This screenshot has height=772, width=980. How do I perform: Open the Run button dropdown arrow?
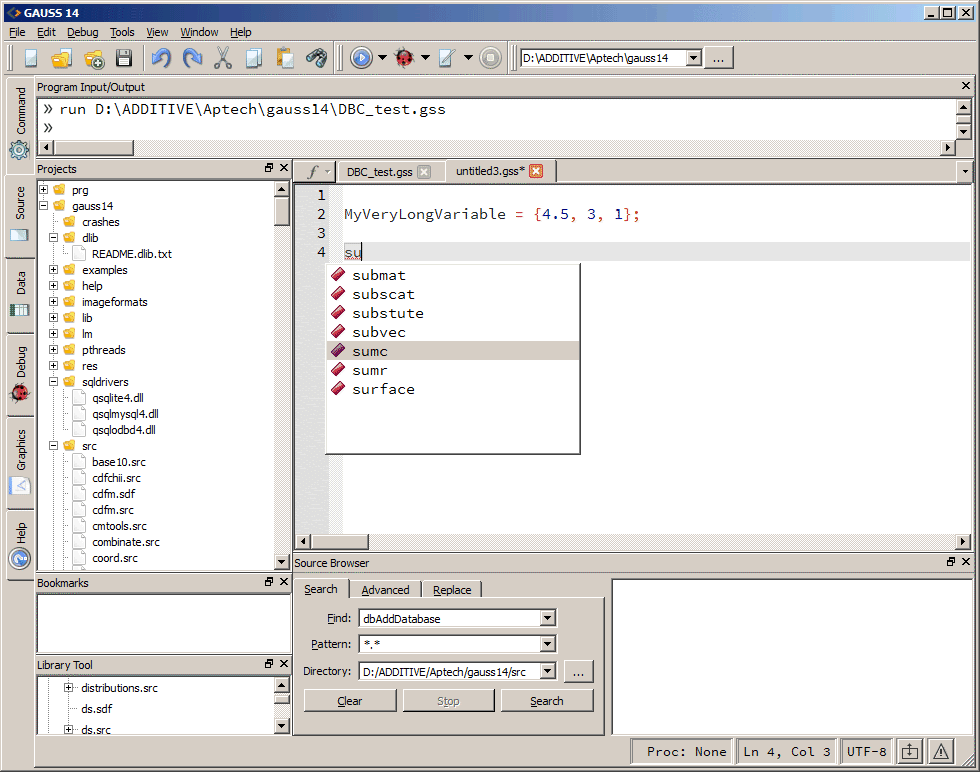pos(382,58)
